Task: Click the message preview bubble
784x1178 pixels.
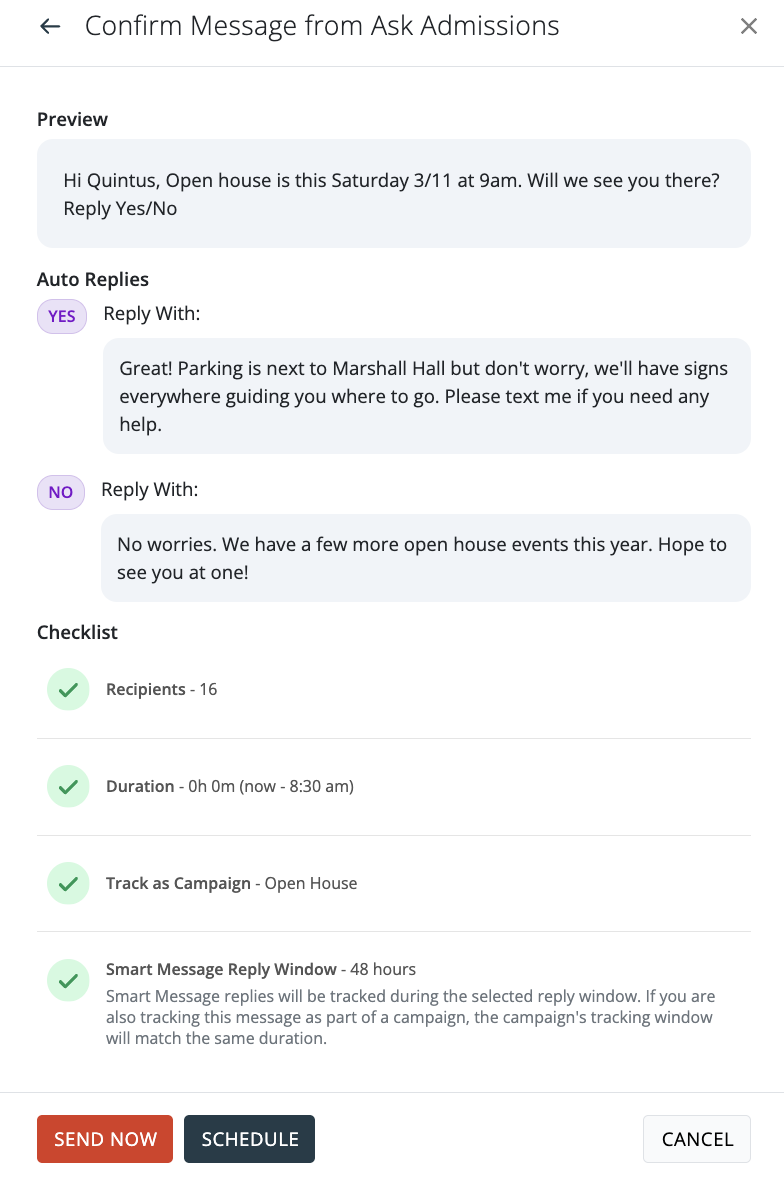Action: (393, 194)
